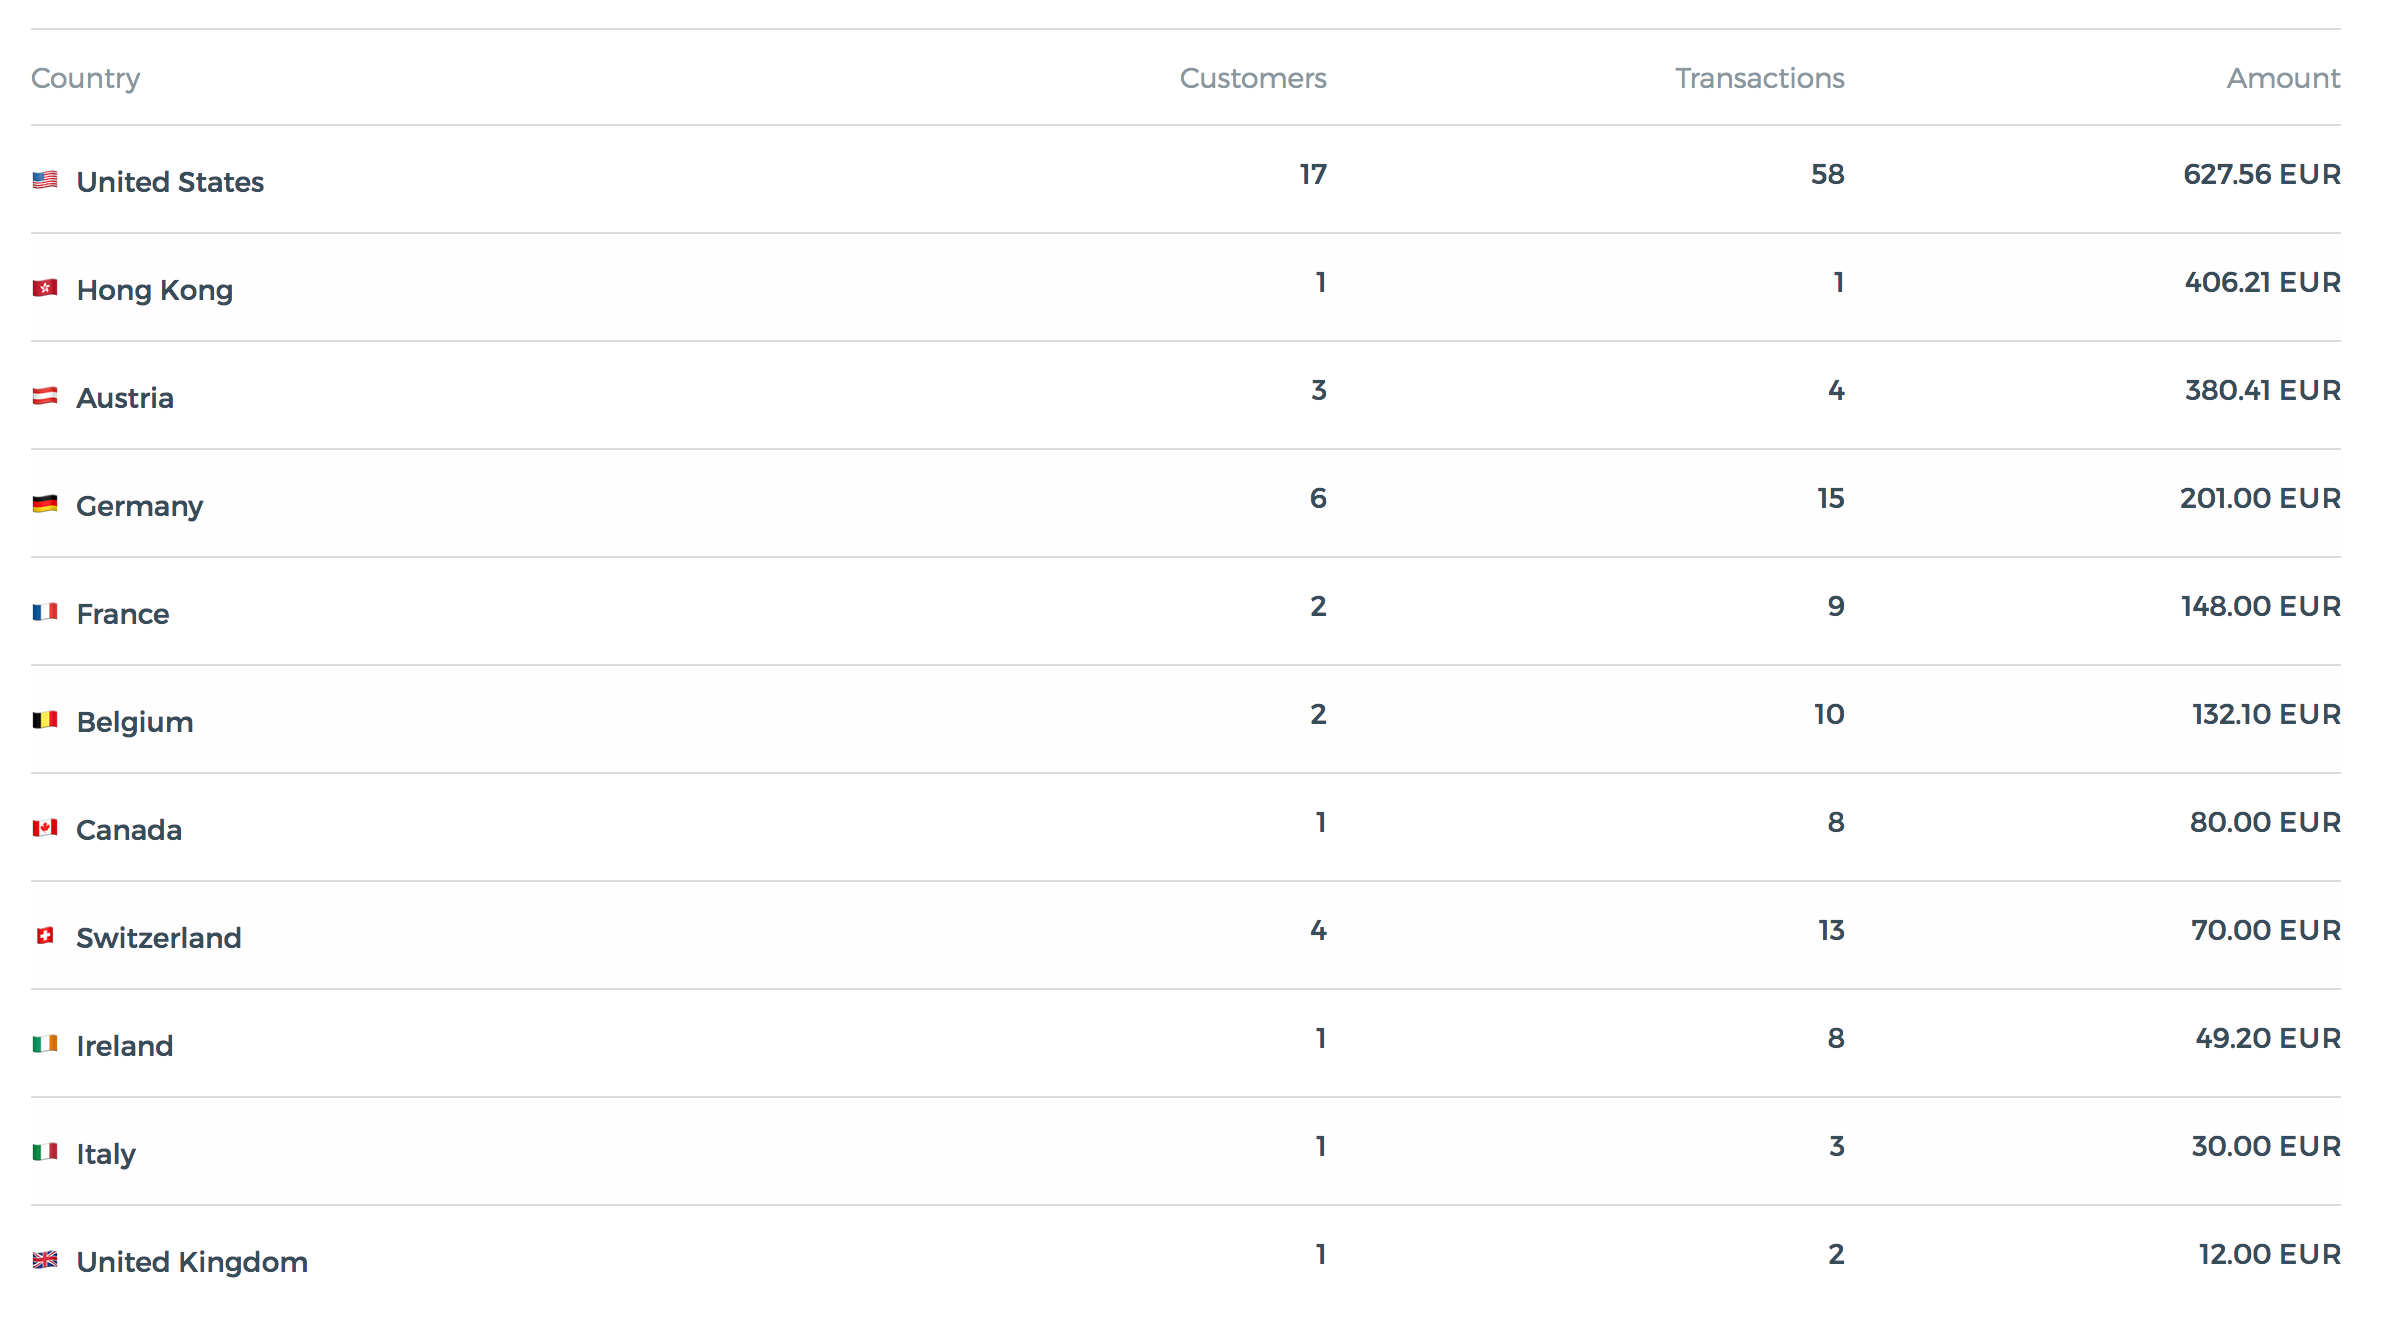2381x1325 pixels.
Task: Click Switzerland customers count 4
Action: click(1319, 930)
